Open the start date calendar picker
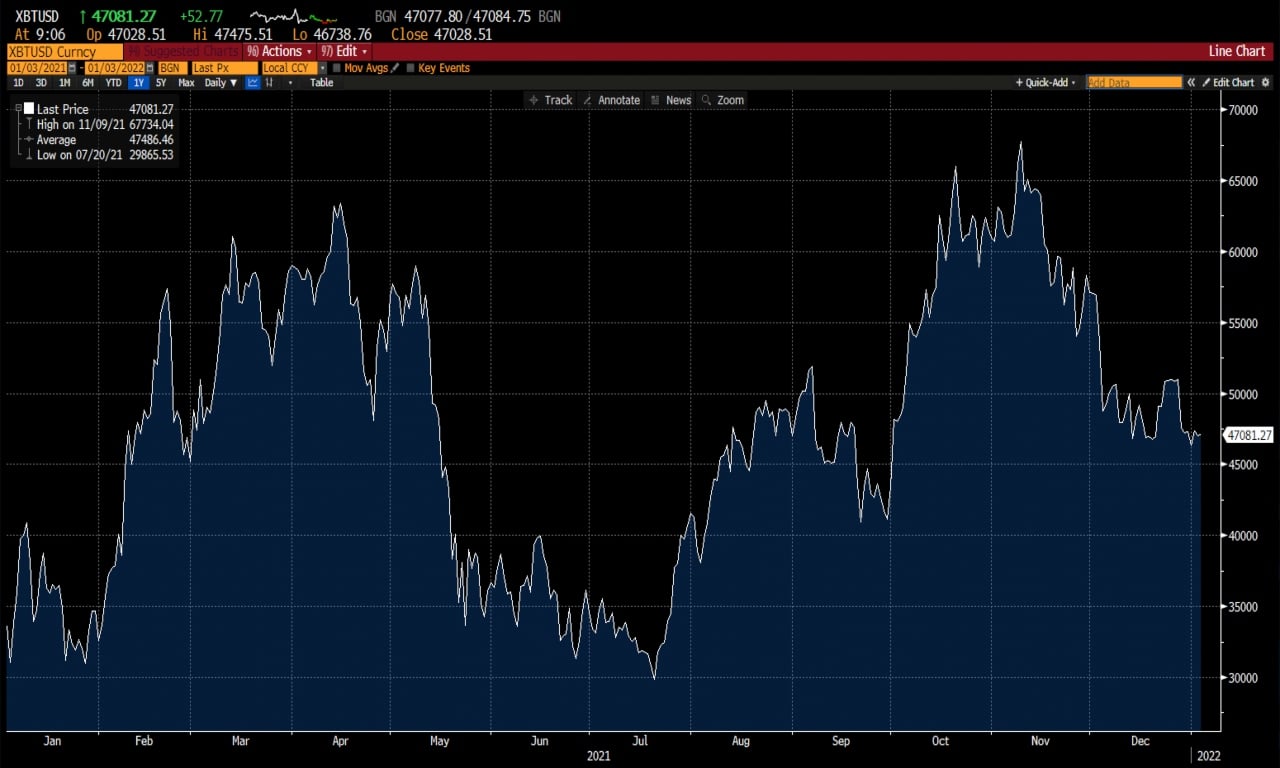Screen dimensions: 1280x768 [71, 68]
